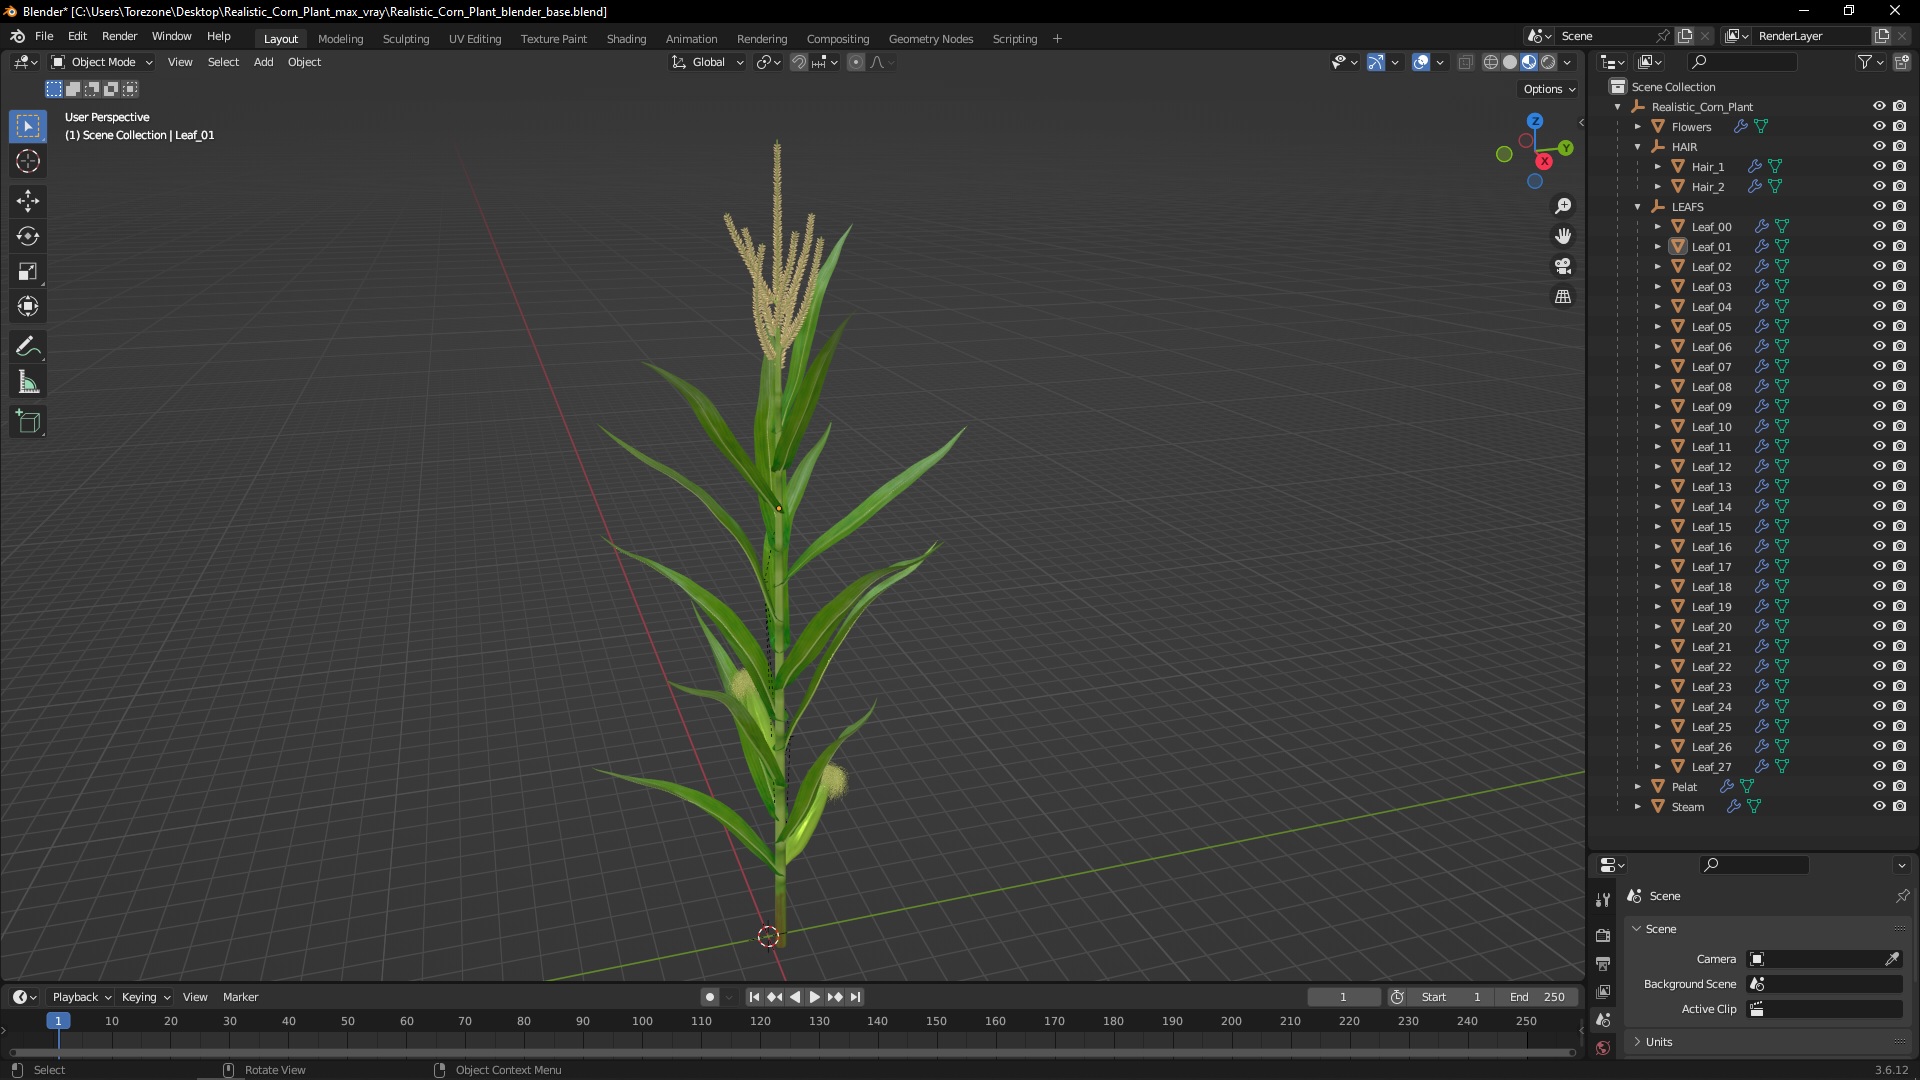
Task: Click the Blender logo menu icon
Action: pyautogui.click(x=17, y=36)
